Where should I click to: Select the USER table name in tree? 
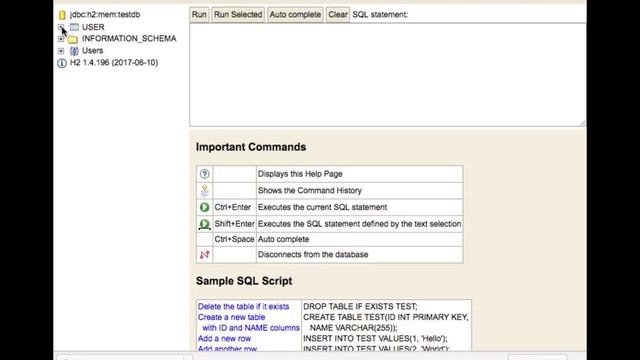coord(93,27)
